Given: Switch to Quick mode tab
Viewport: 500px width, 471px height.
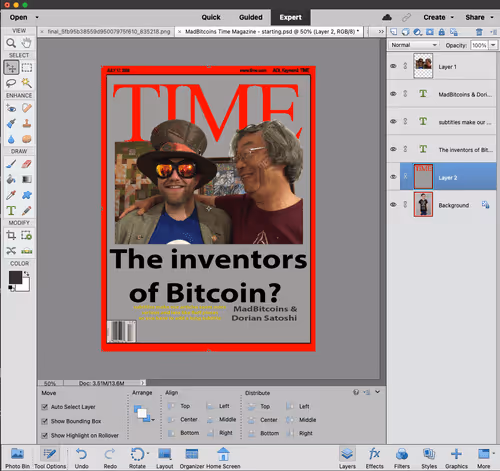Looking at the screenshot, I should [x=211, y=17].
